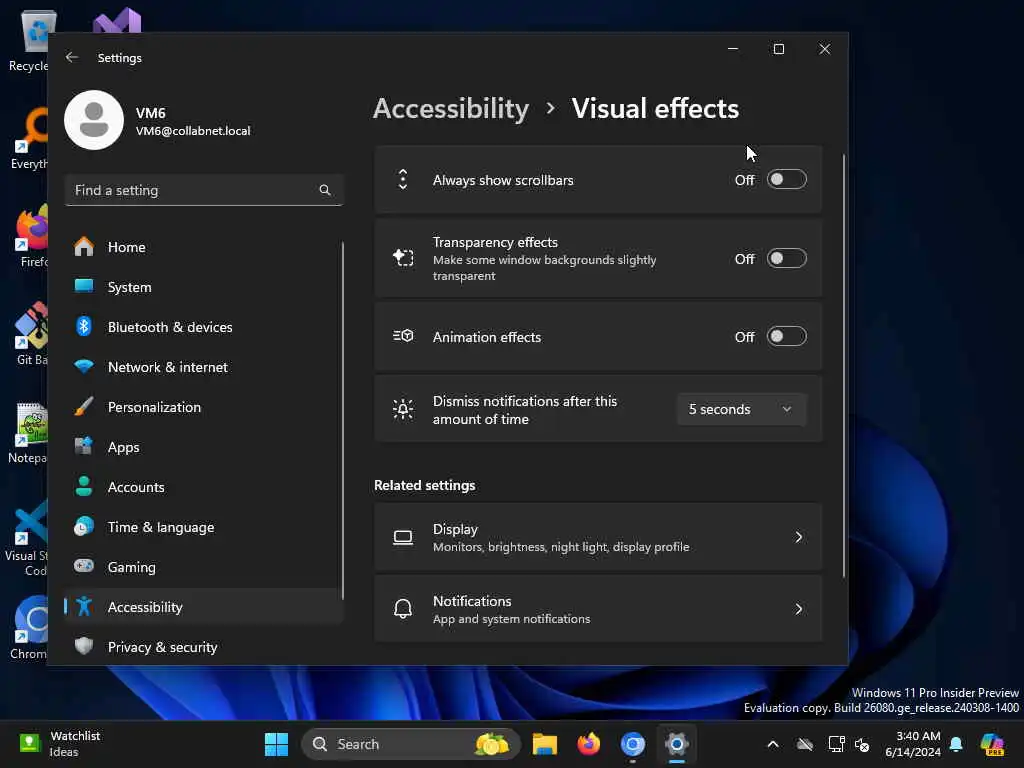Screen dimensions: 1024x768
Task: Click the Gaming controller icon
Action: pos(84,566)
